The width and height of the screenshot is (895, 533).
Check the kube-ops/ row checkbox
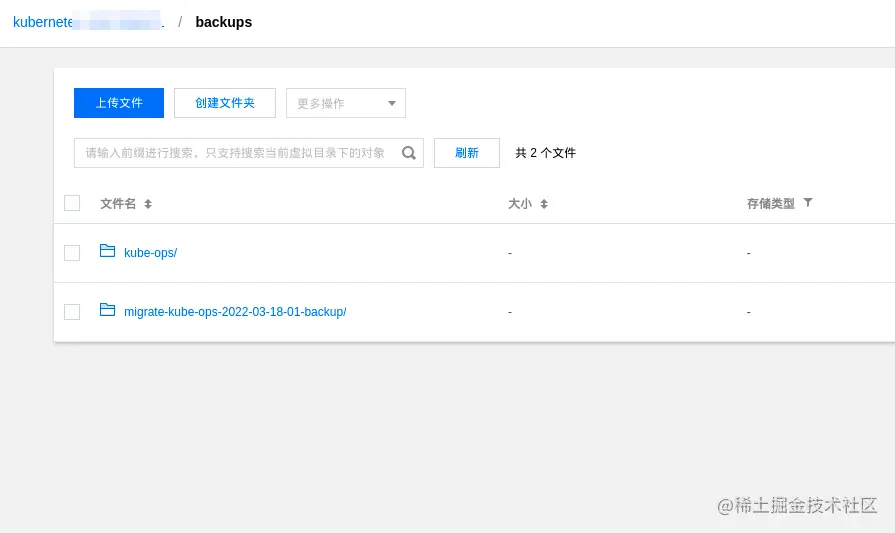pyautogui.click(x=72, y=253)
